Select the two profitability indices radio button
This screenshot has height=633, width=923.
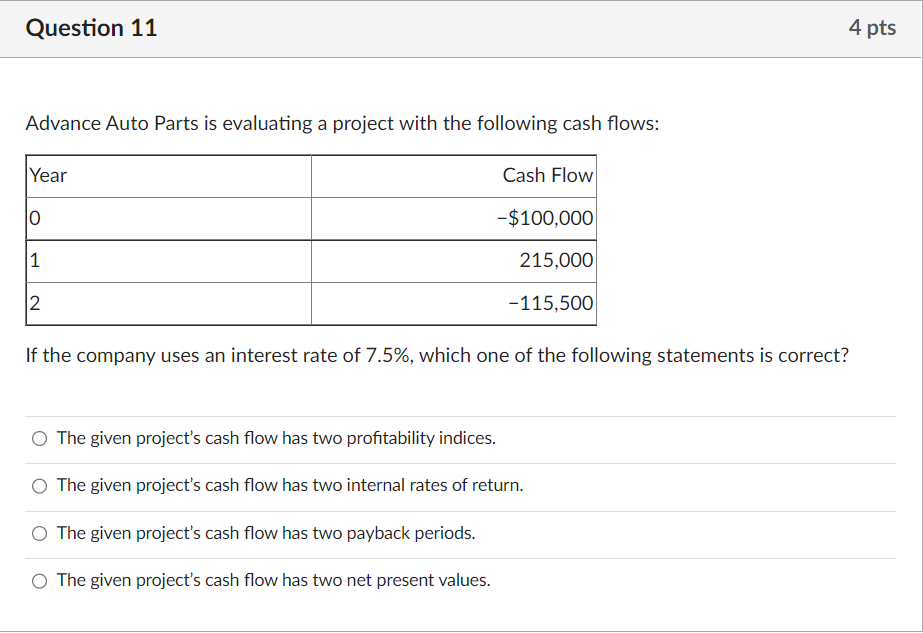[x=39, y=439]
